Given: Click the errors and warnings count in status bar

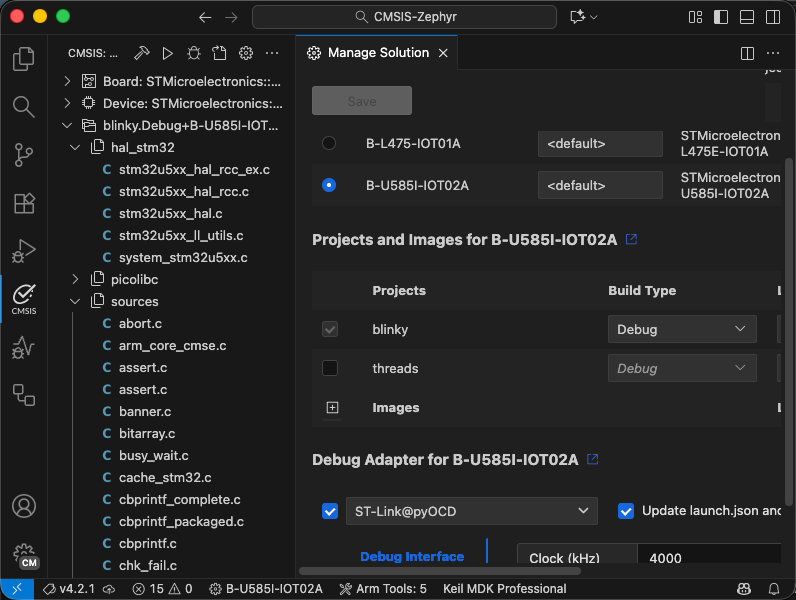Looking at the screenshot, I should (x=162, y=589).
